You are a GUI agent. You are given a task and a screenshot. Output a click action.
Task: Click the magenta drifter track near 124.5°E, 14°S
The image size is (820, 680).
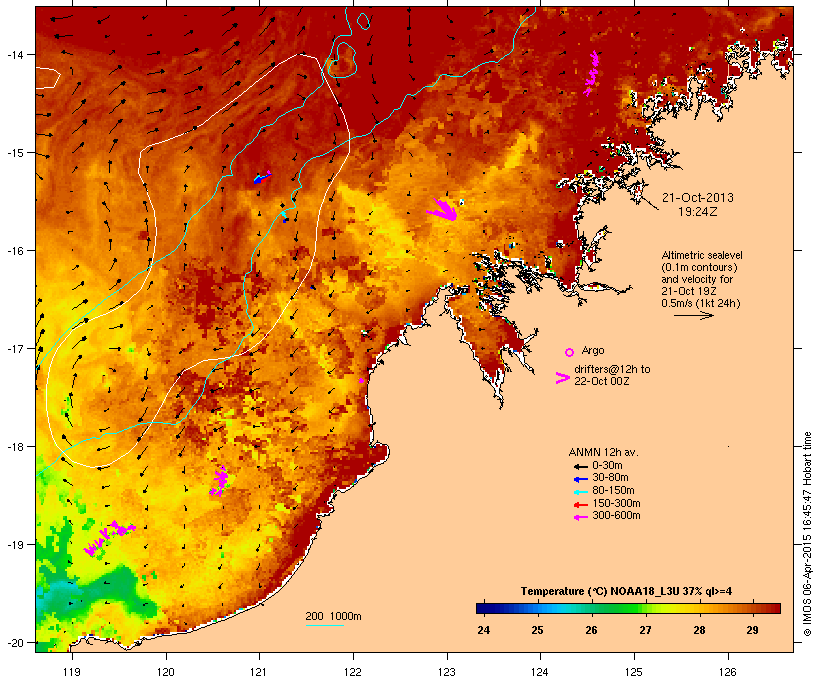591,74
